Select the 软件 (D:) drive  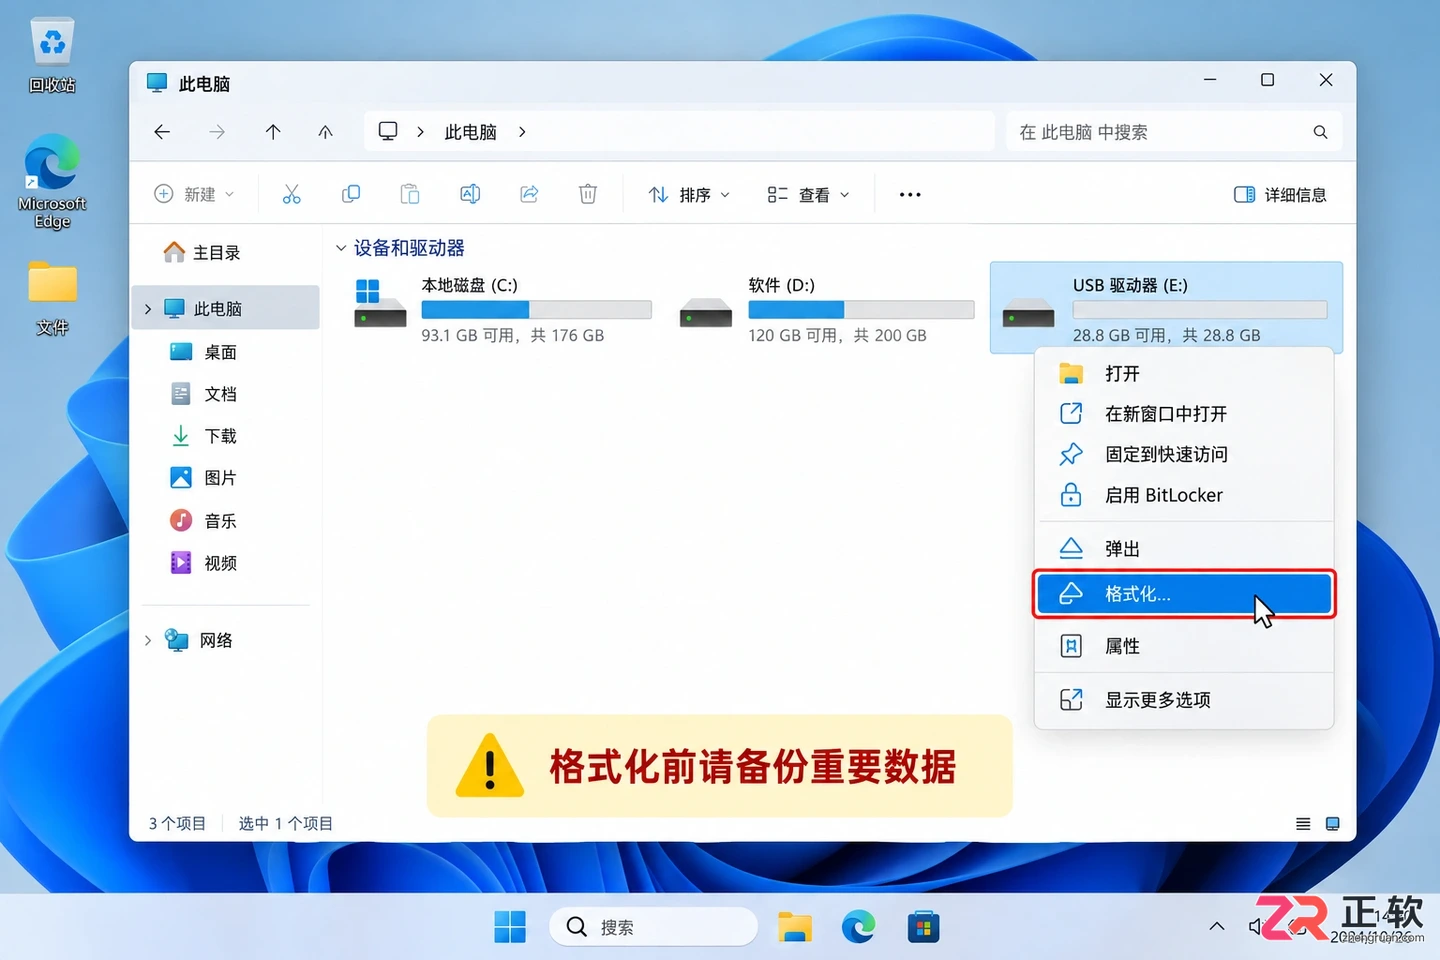click(x=828, y=310)
